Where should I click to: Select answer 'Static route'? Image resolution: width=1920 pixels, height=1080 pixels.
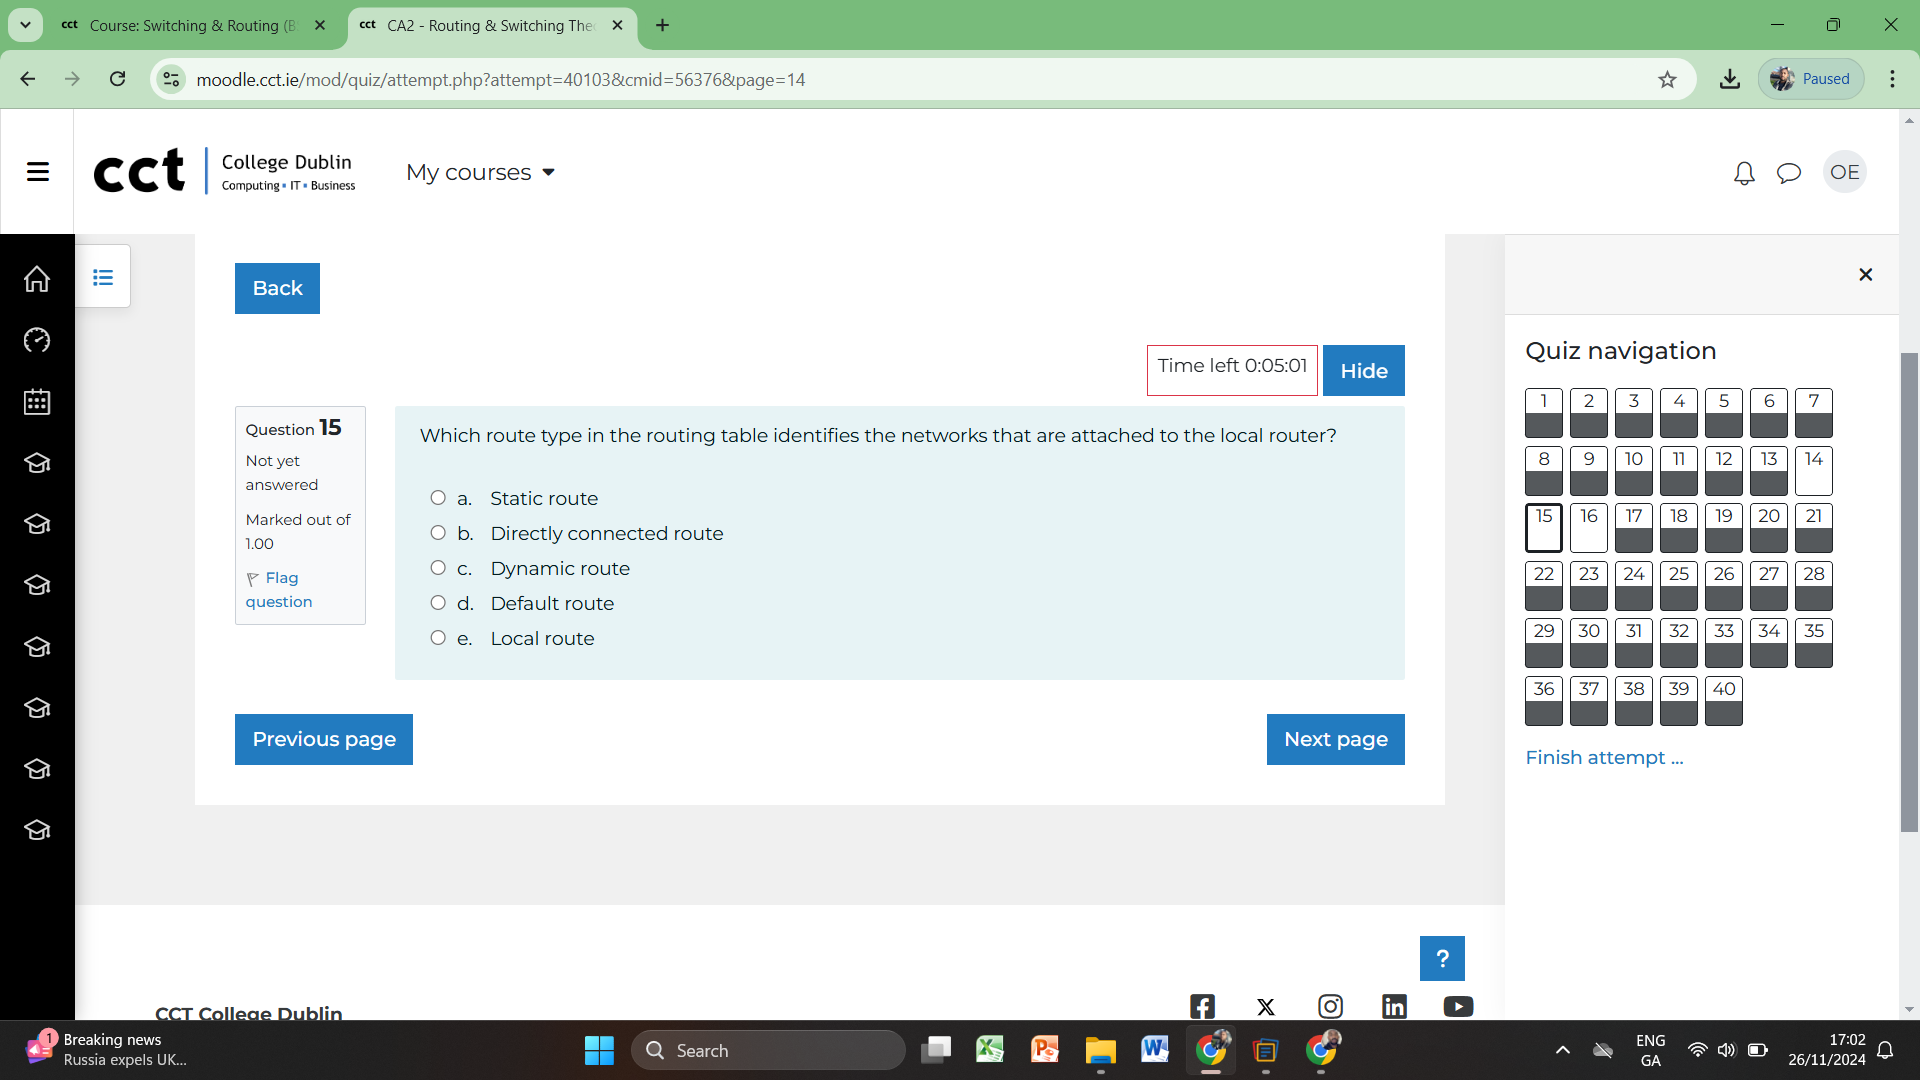437,497
